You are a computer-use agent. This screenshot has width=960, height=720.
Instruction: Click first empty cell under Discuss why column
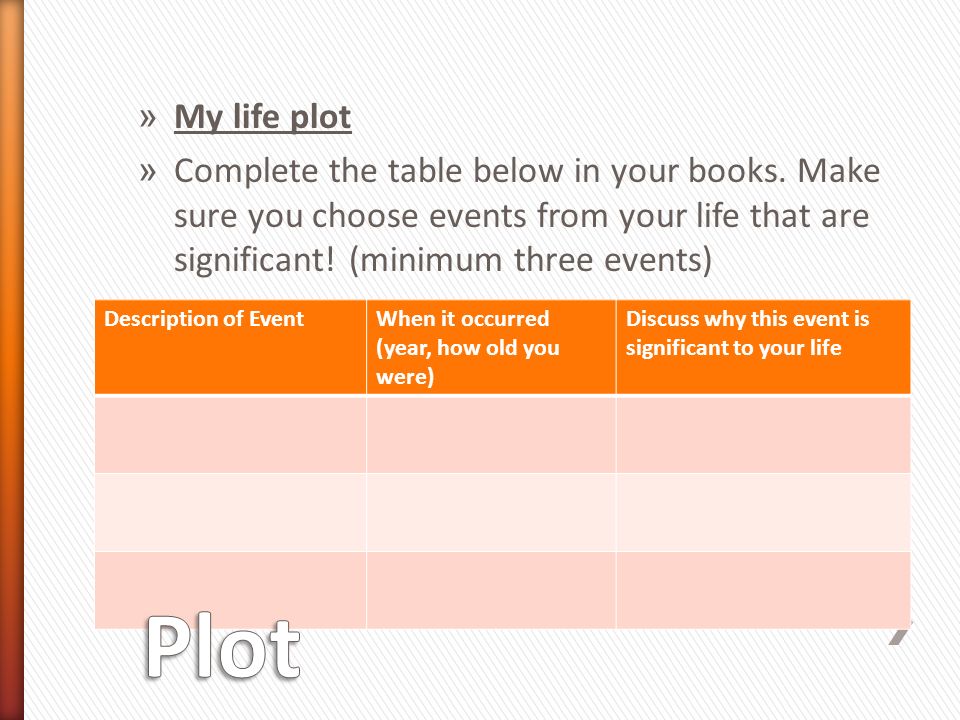tap(763, 434)
